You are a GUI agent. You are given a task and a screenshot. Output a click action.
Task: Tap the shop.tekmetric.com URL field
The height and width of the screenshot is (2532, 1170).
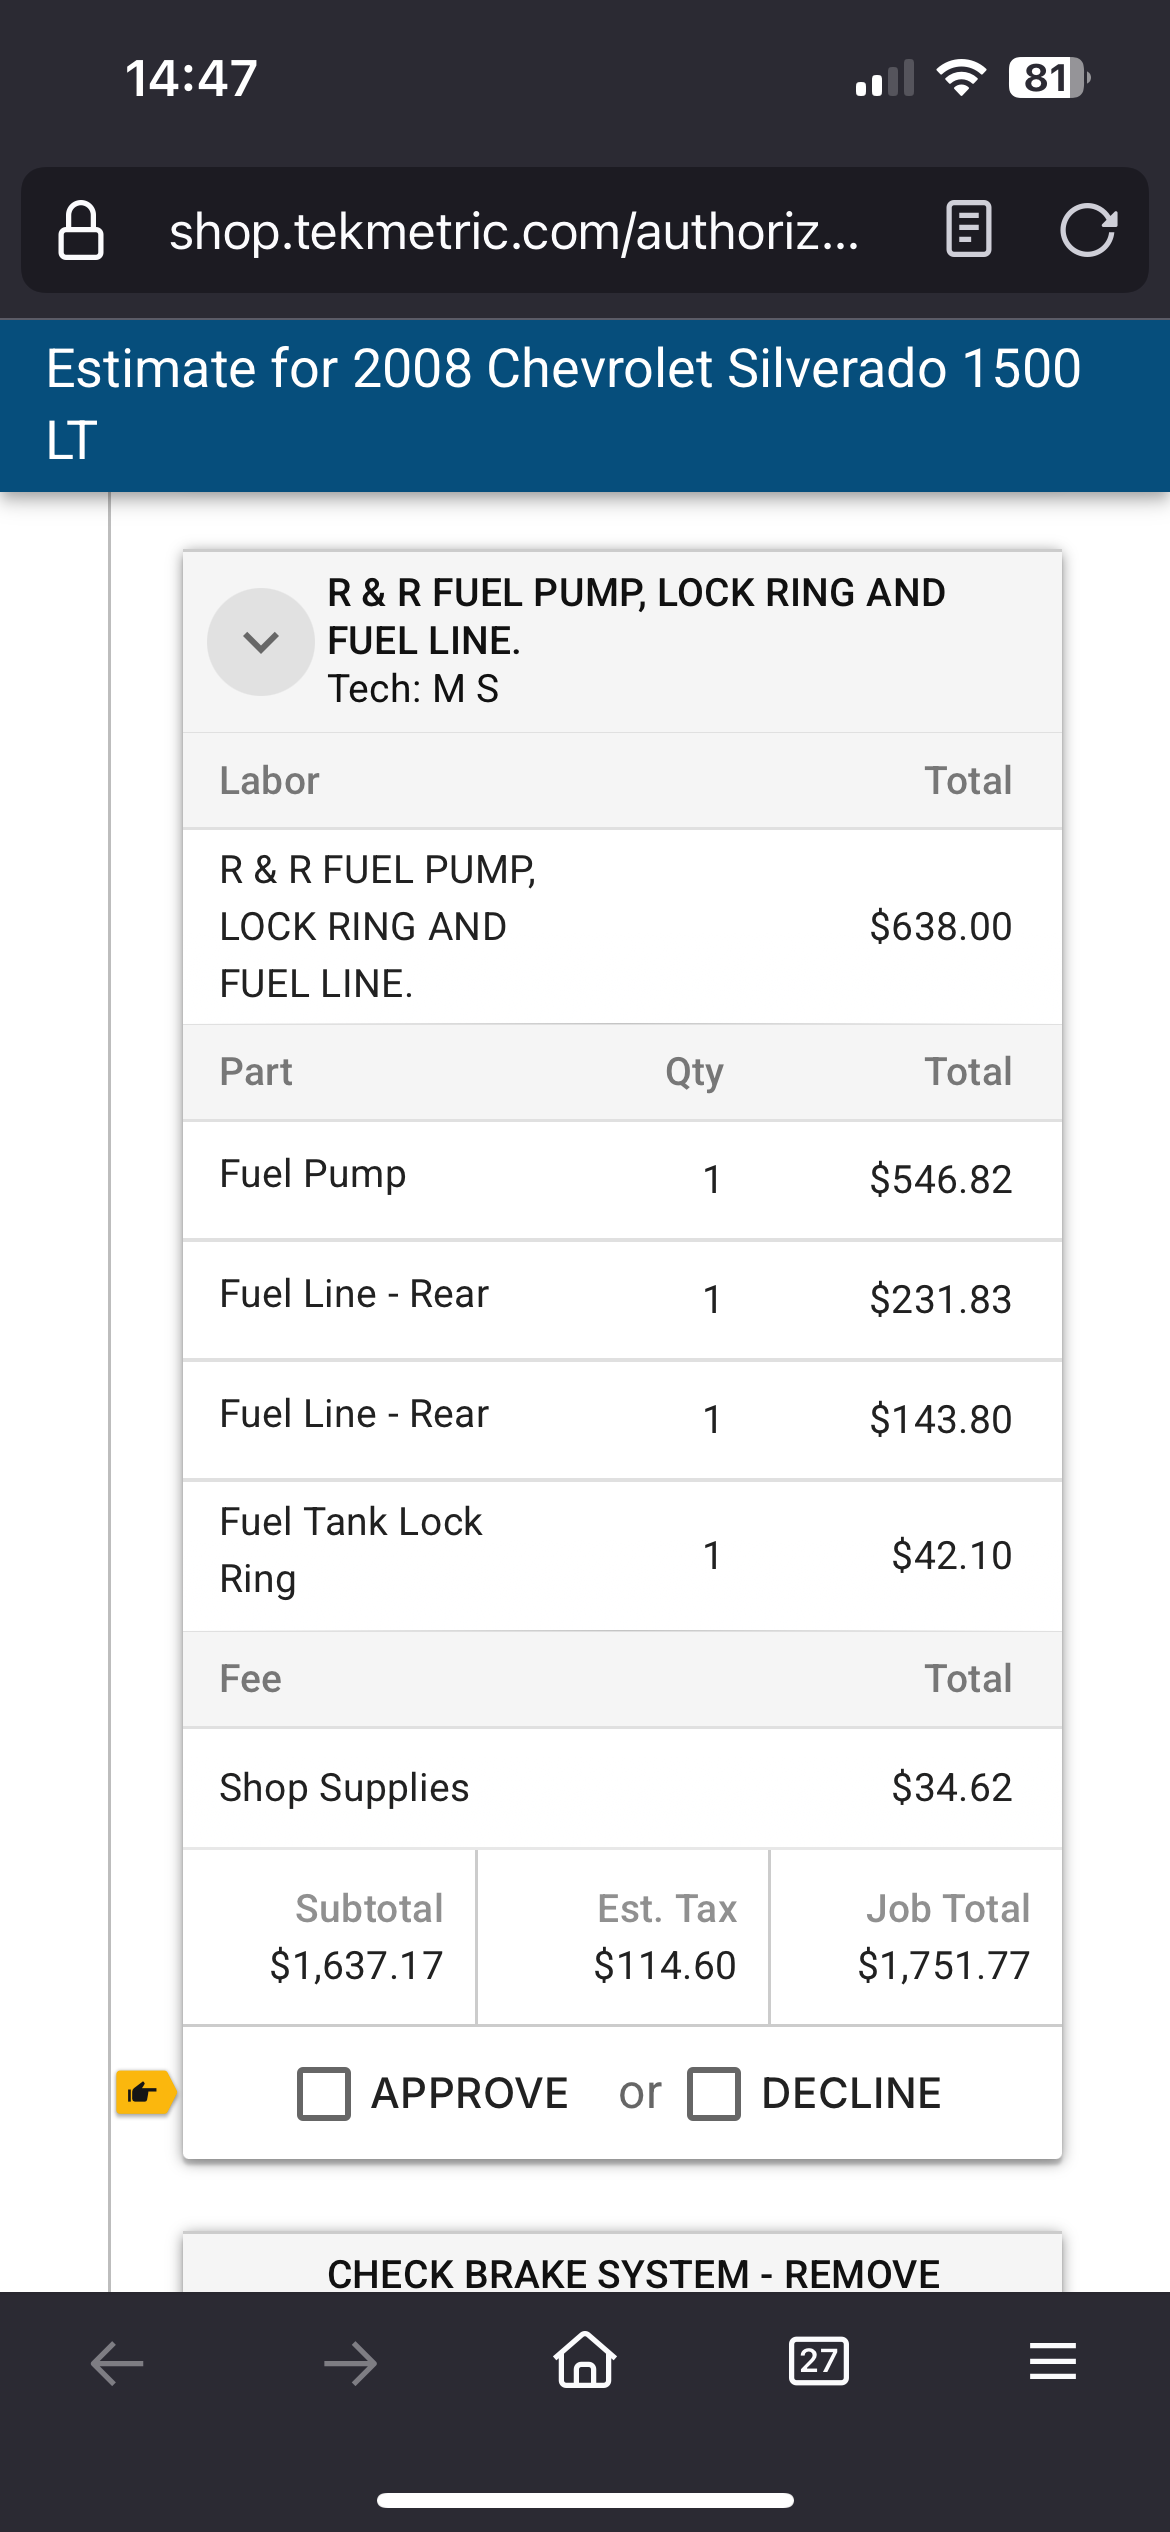point(514,231)
